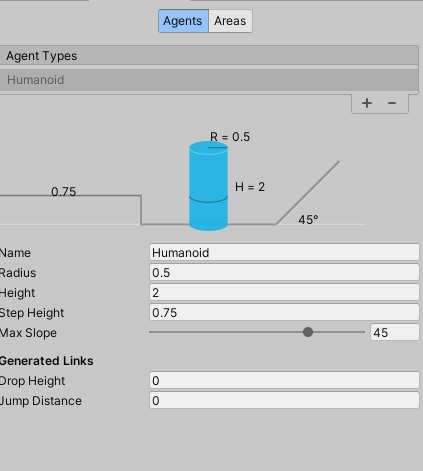Image resolution: width=423 pixels, height=471 pixels.
Task: Click the Radius input field
Action: (x=284, y=272)
